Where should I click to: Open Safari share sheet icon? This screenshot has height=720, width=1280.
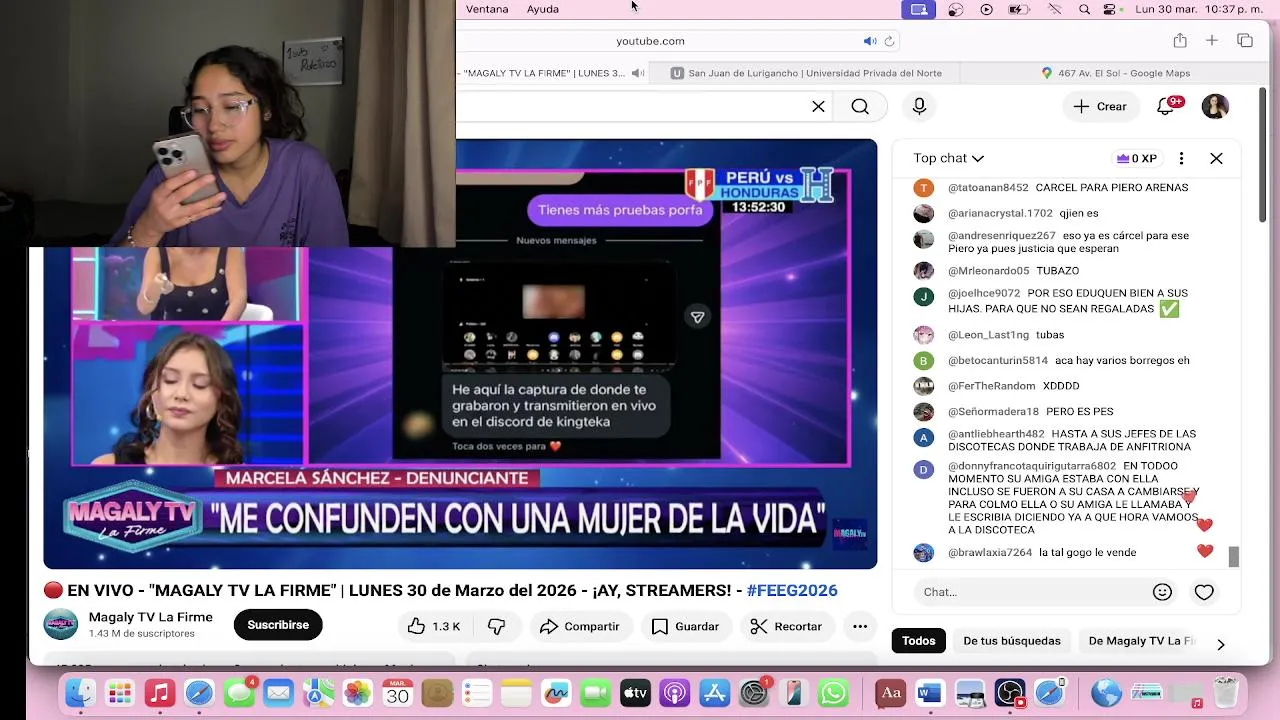coord(1180,41)
